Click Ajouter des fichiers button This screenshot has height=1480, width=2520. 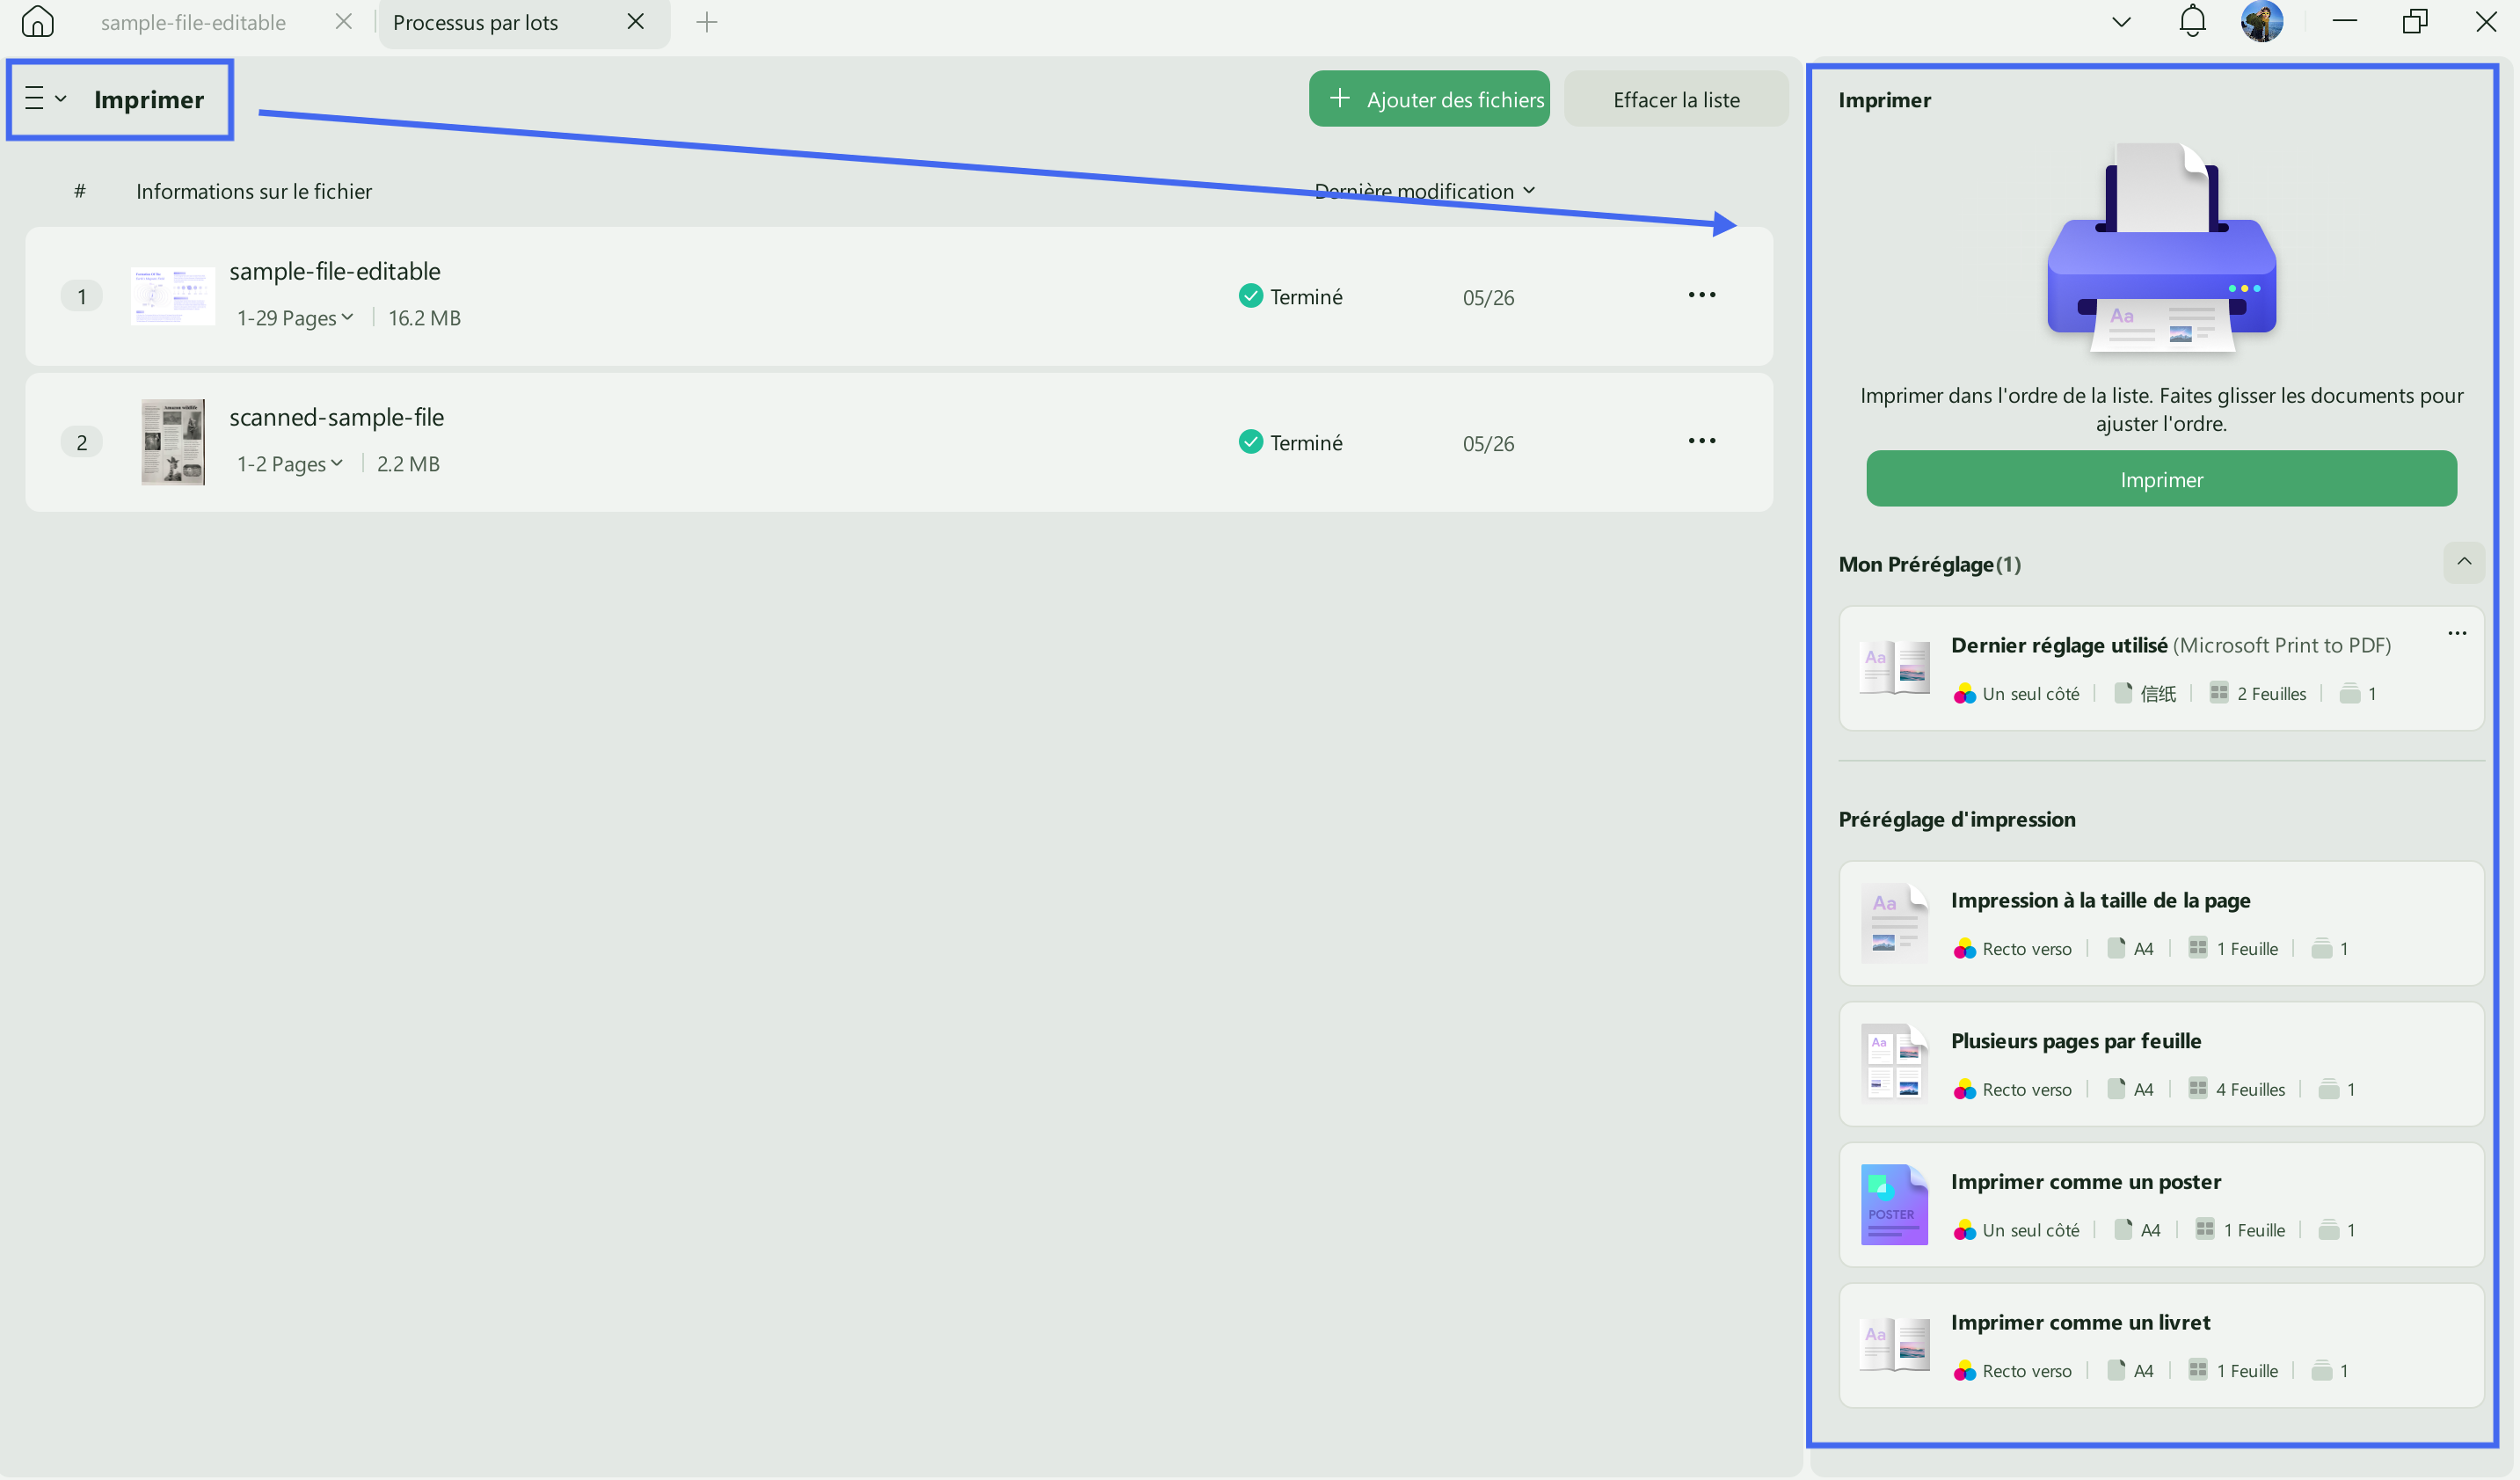tap(1429, 99)
